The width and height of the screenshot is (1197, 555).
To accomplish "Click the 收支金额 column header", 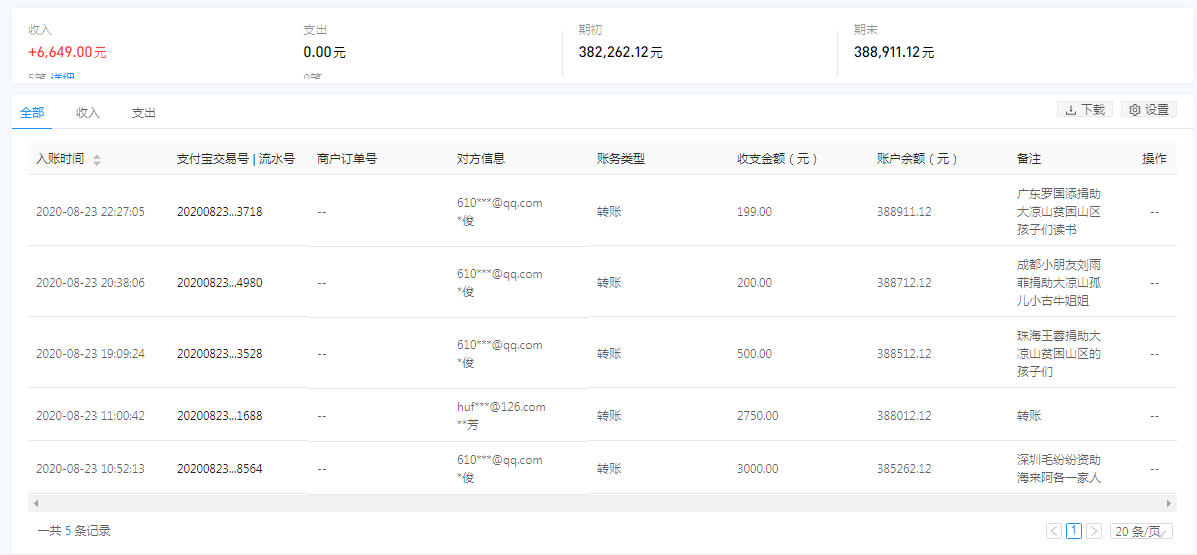I will pyautogui.click(x=778, y=159).
